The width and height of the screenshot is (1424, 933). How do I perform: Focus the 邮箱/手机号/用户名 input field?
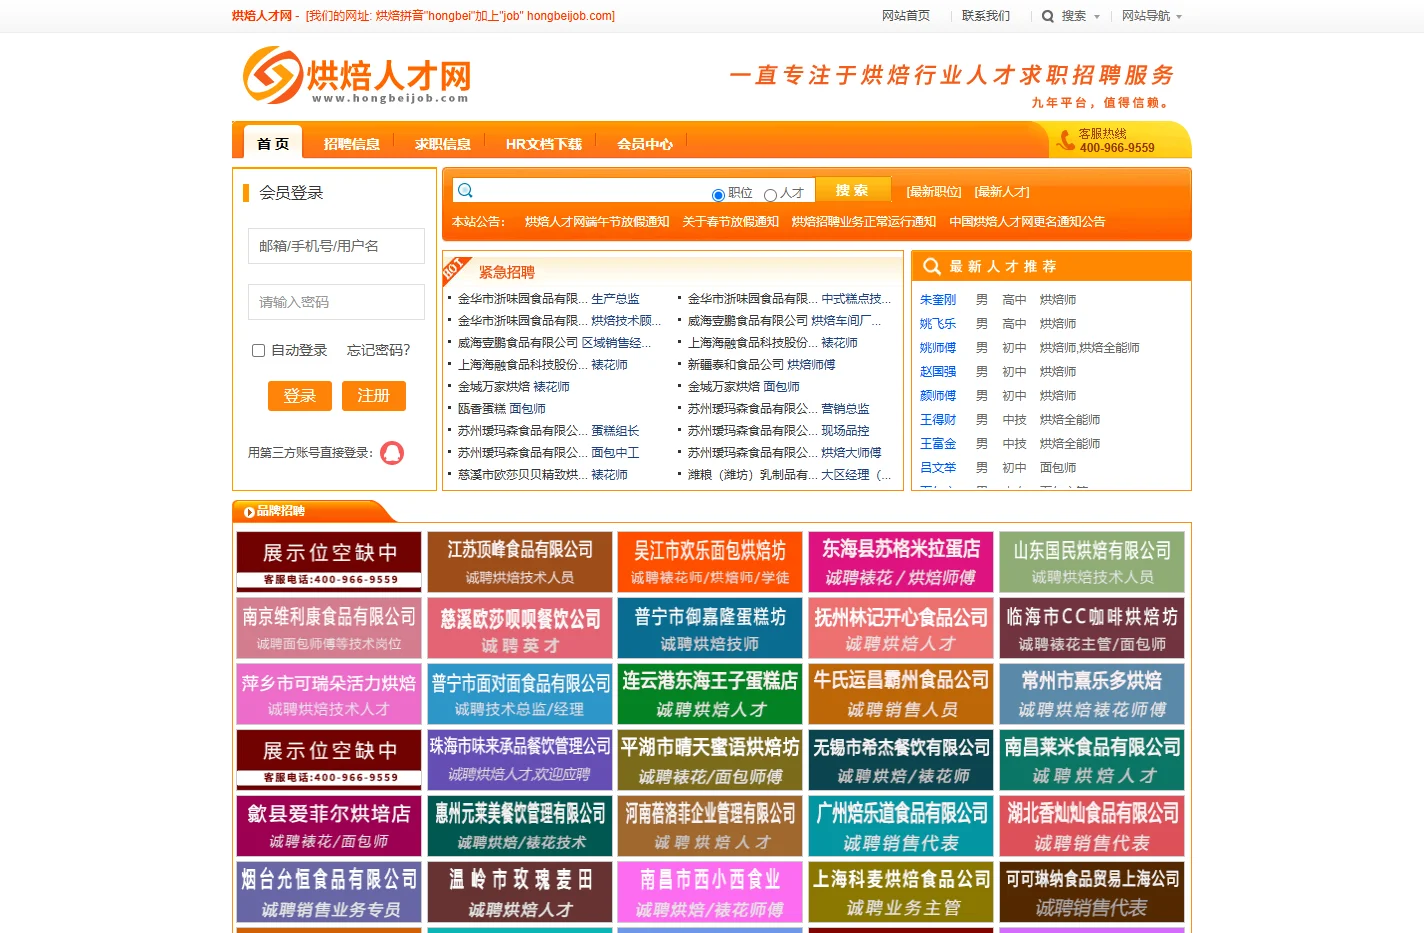(x=336, y=246)
